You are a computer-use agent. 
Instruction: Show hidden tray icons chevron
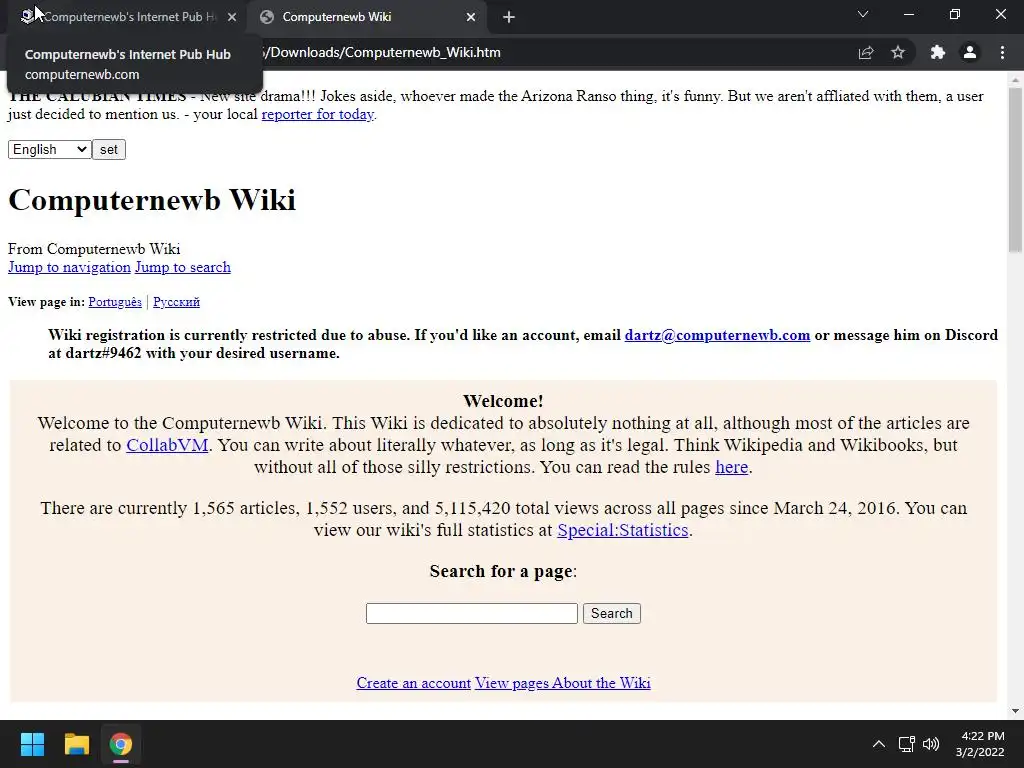(879, 744)
